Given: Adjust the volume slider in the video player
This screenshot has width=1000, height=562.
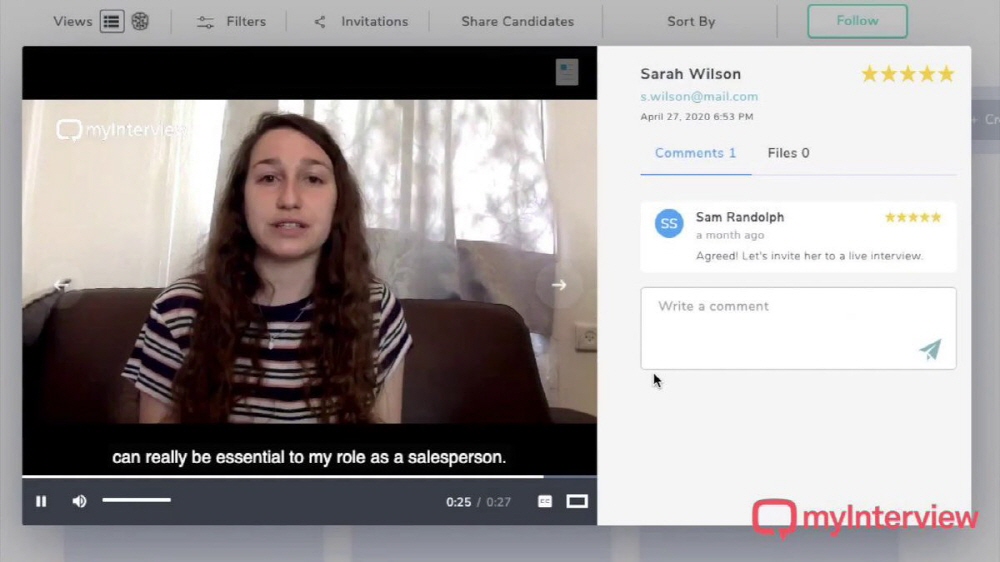Looking at the screenshot, I should tap(137, 500).
